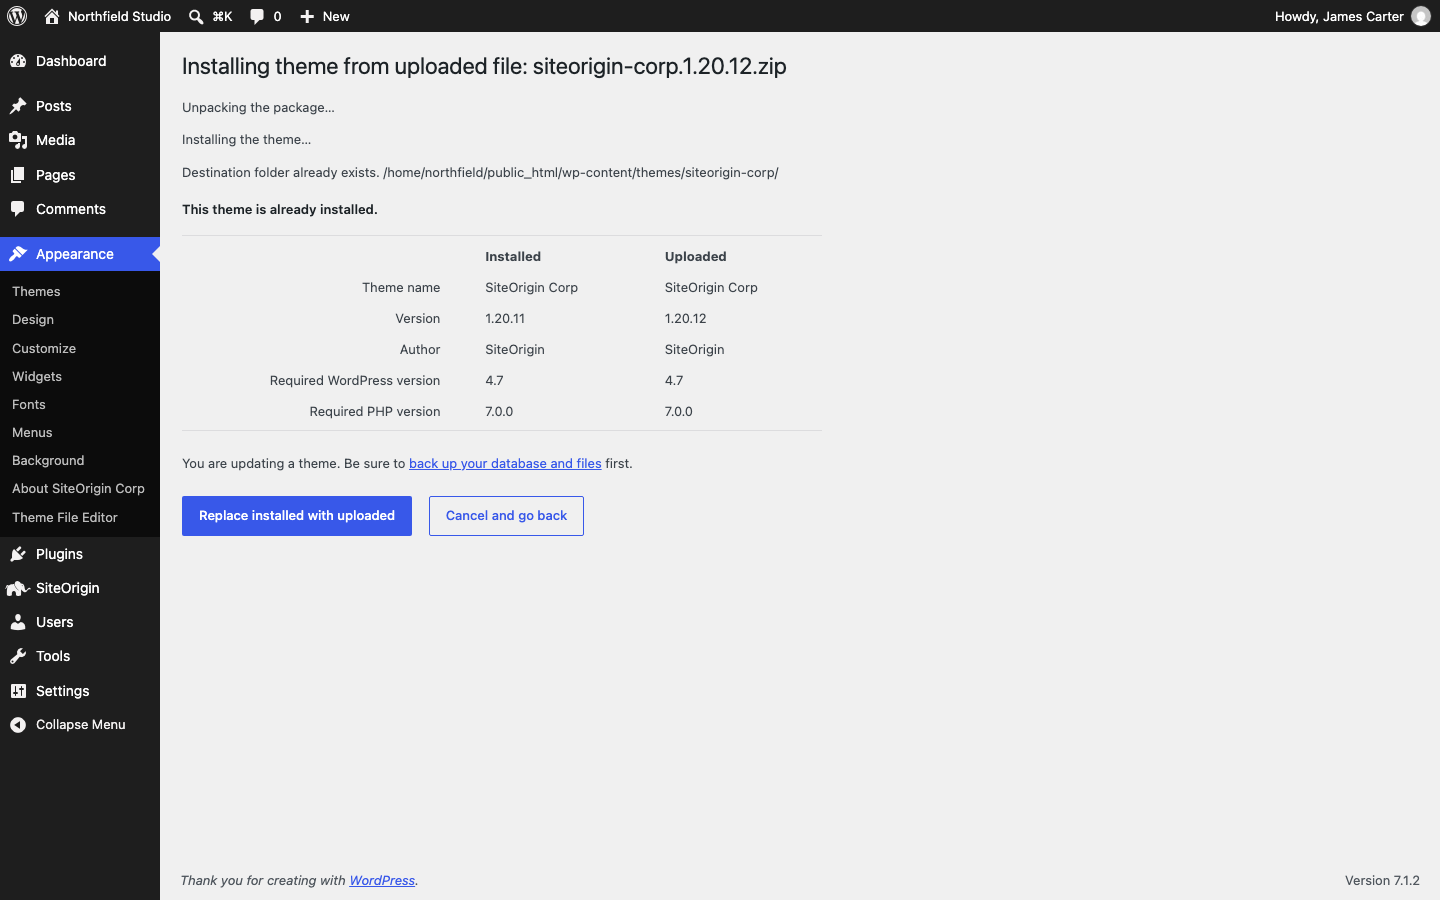
Task: Click the Howdy, James Carter text
Action: click(1339, 16)
